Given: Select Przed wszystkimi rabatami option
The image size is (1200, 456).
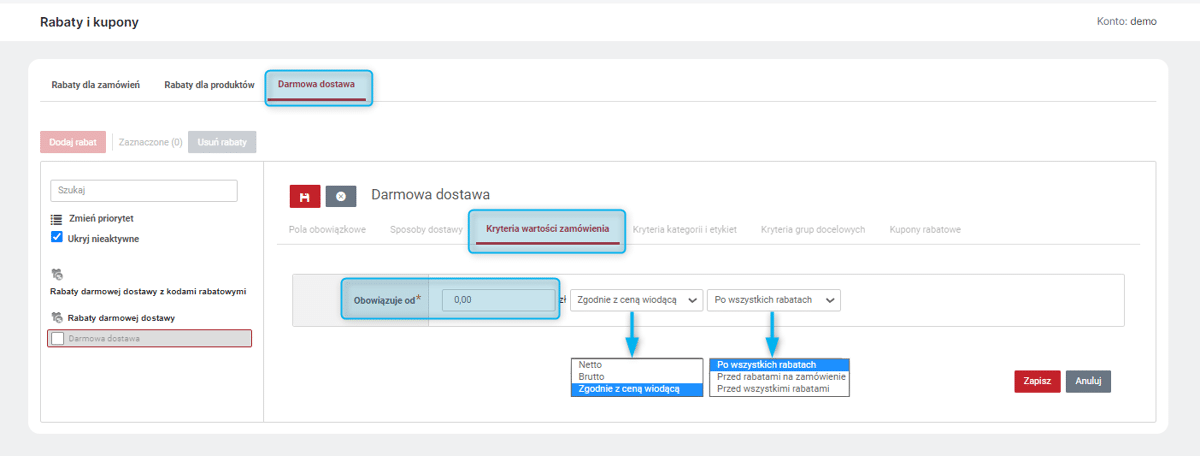Looking at the screenshot, I should (779, 389).
